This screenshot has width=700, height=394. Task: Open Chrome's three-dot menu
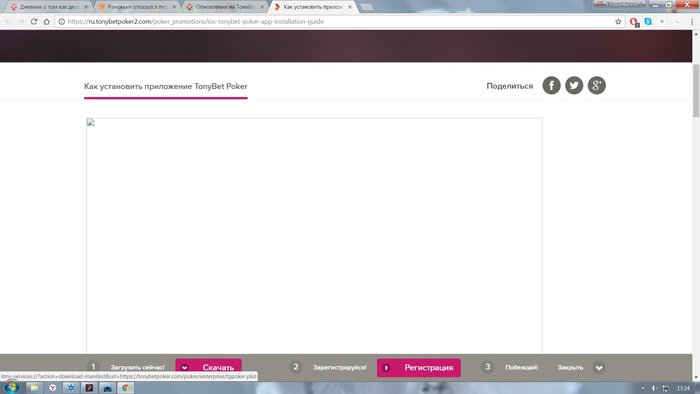[692, 21]
